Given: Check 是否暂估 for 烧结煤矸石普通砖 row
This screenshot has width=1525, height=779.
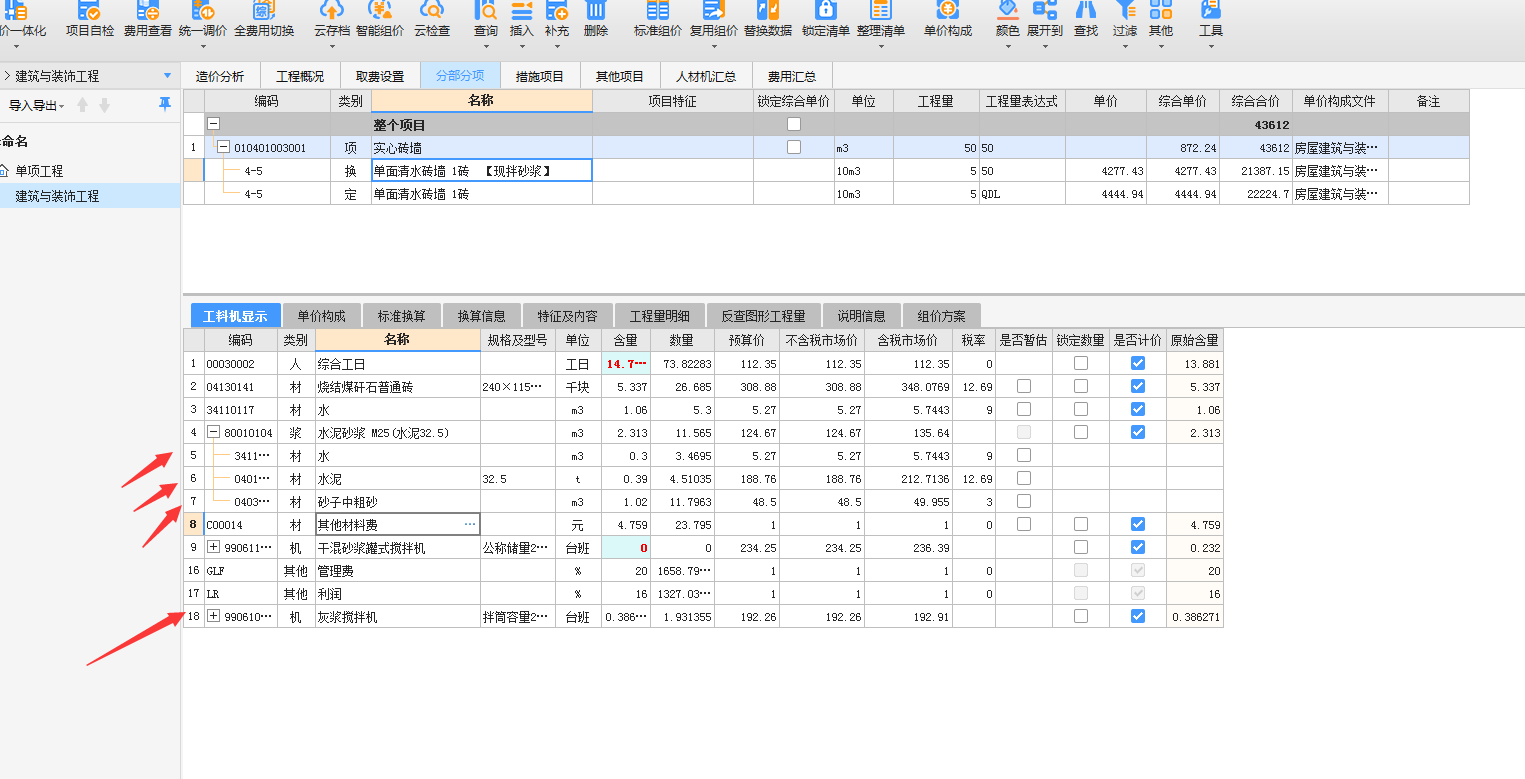Looking at the screenshot, I should 1024,386.
